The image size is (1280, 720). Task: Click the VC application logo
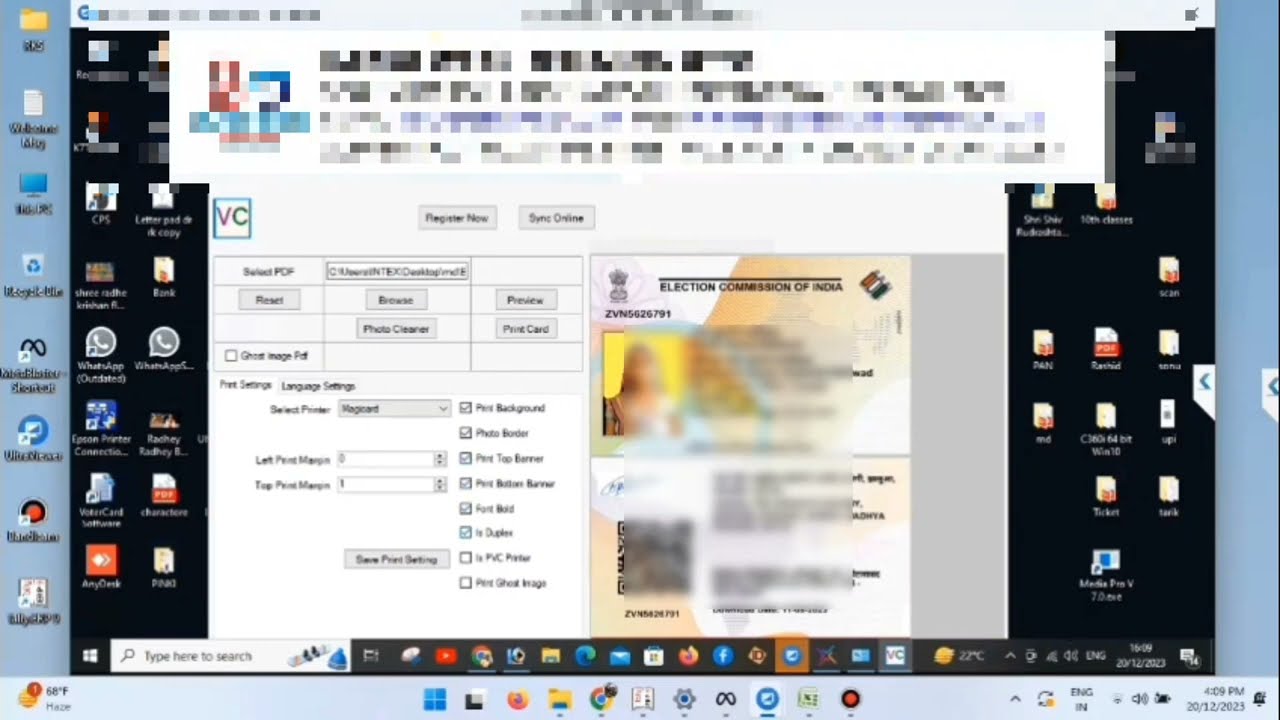(x=232, y=218)
